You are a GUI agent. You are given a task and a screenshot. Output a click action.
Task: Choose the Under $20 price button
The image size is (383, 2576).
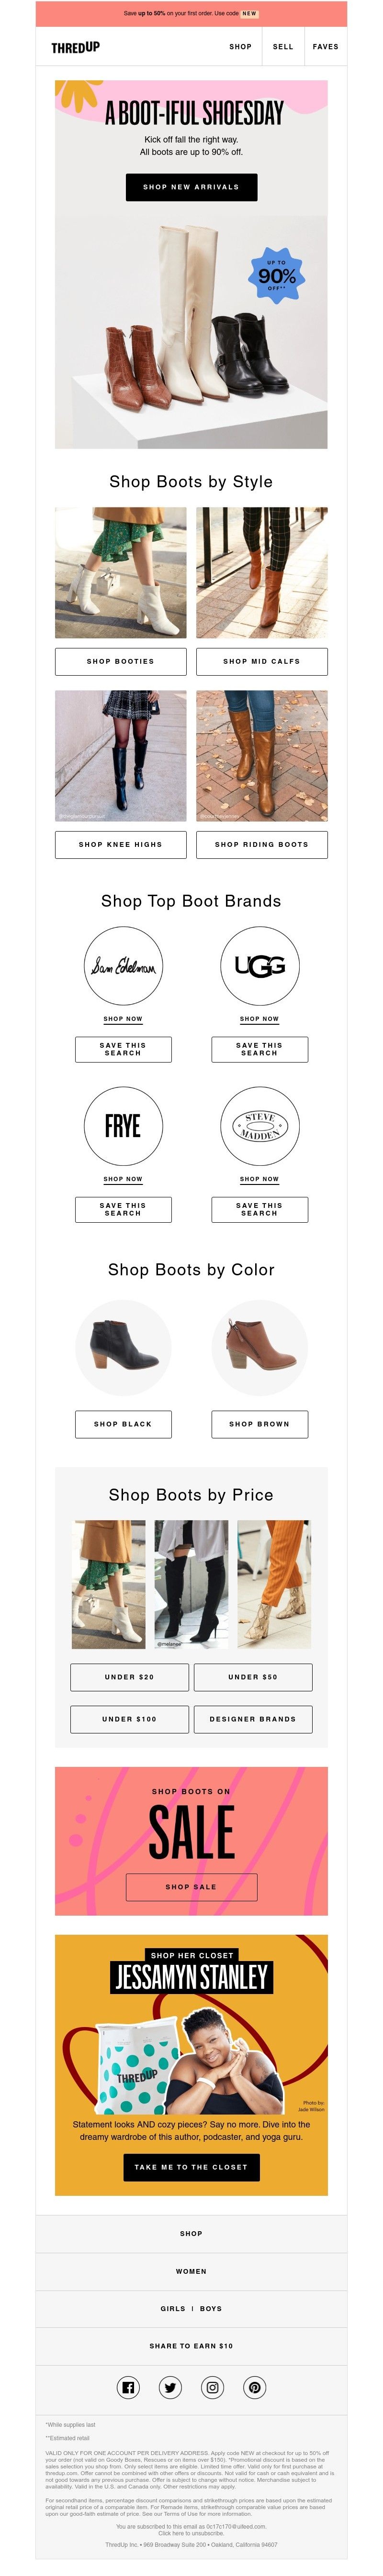129,1677
